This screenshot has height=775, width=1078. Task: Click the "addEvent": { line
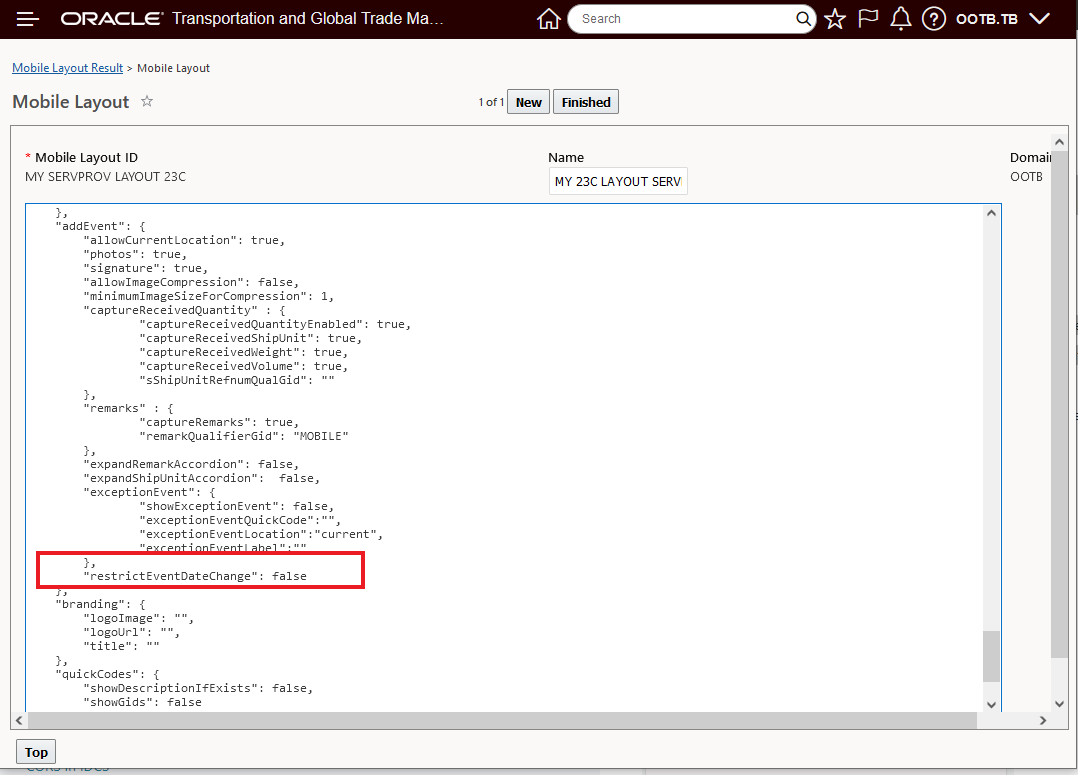[100, 226]
